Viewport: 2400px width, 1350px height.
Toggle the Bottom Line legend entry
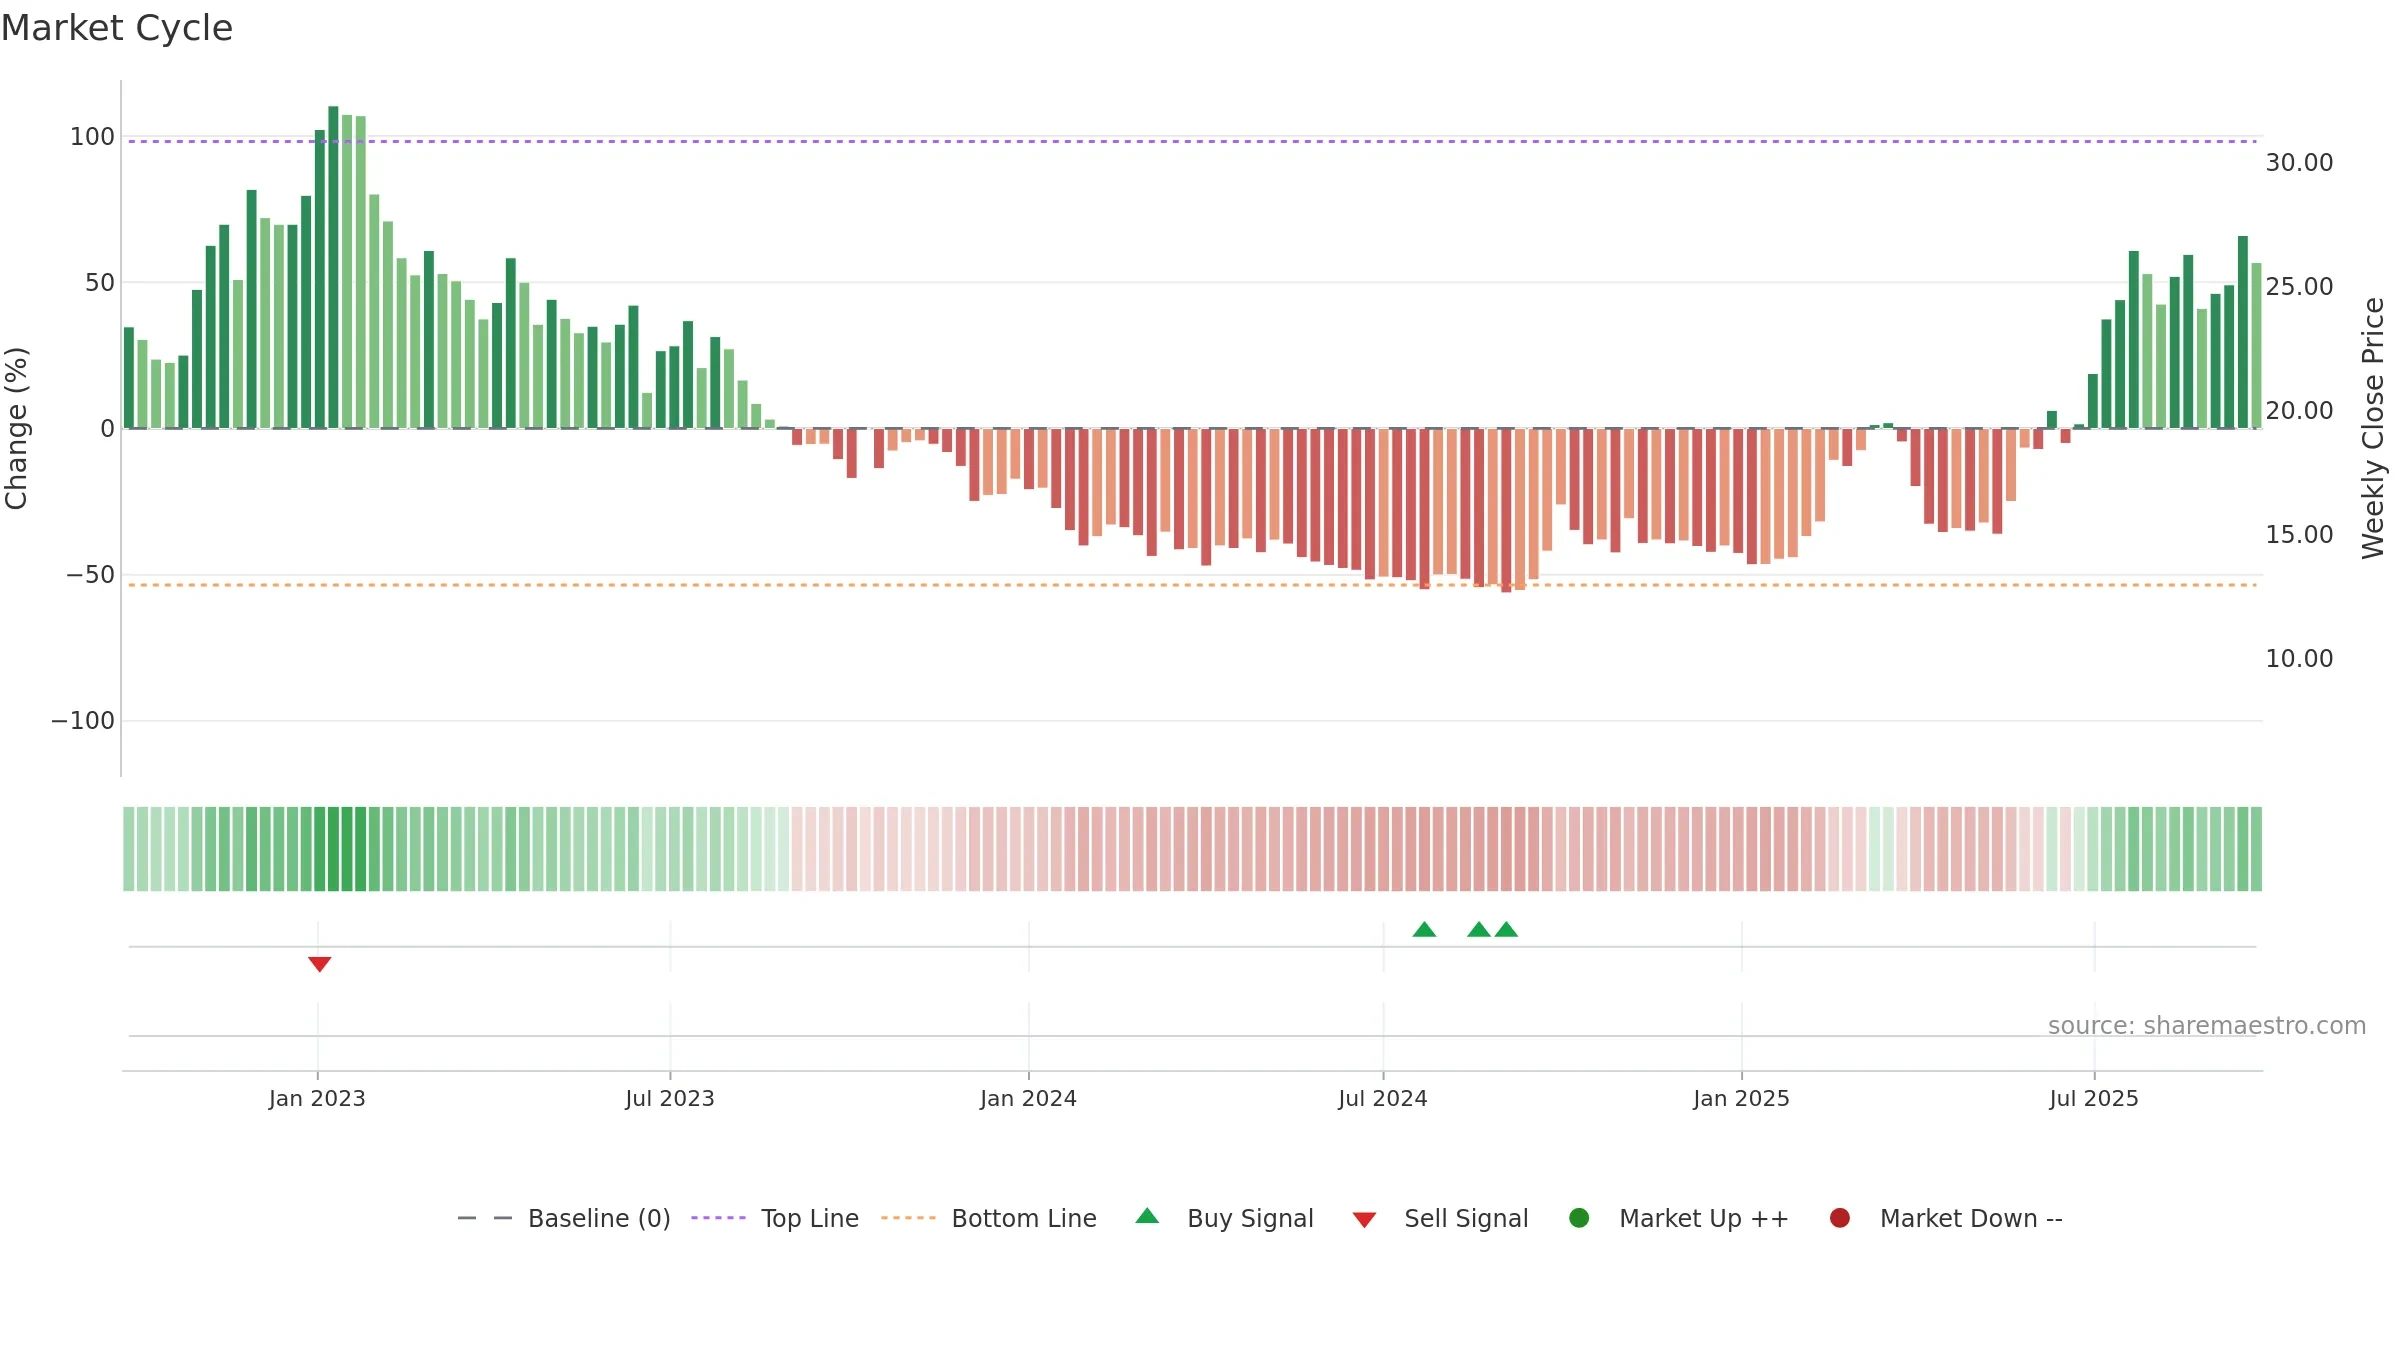coord(989,1218)
